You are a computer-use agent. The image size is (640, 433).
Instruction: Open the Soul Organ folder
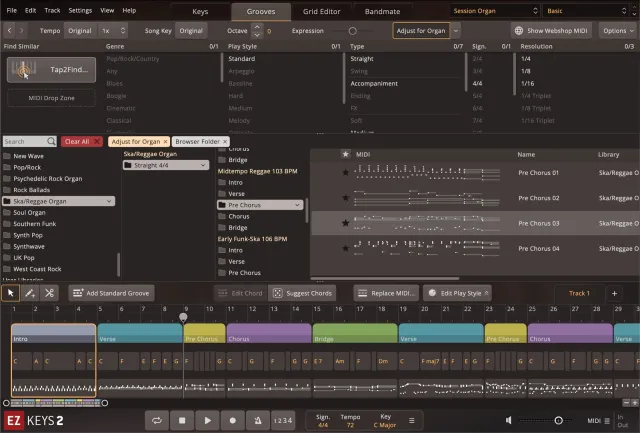point(29,212)
